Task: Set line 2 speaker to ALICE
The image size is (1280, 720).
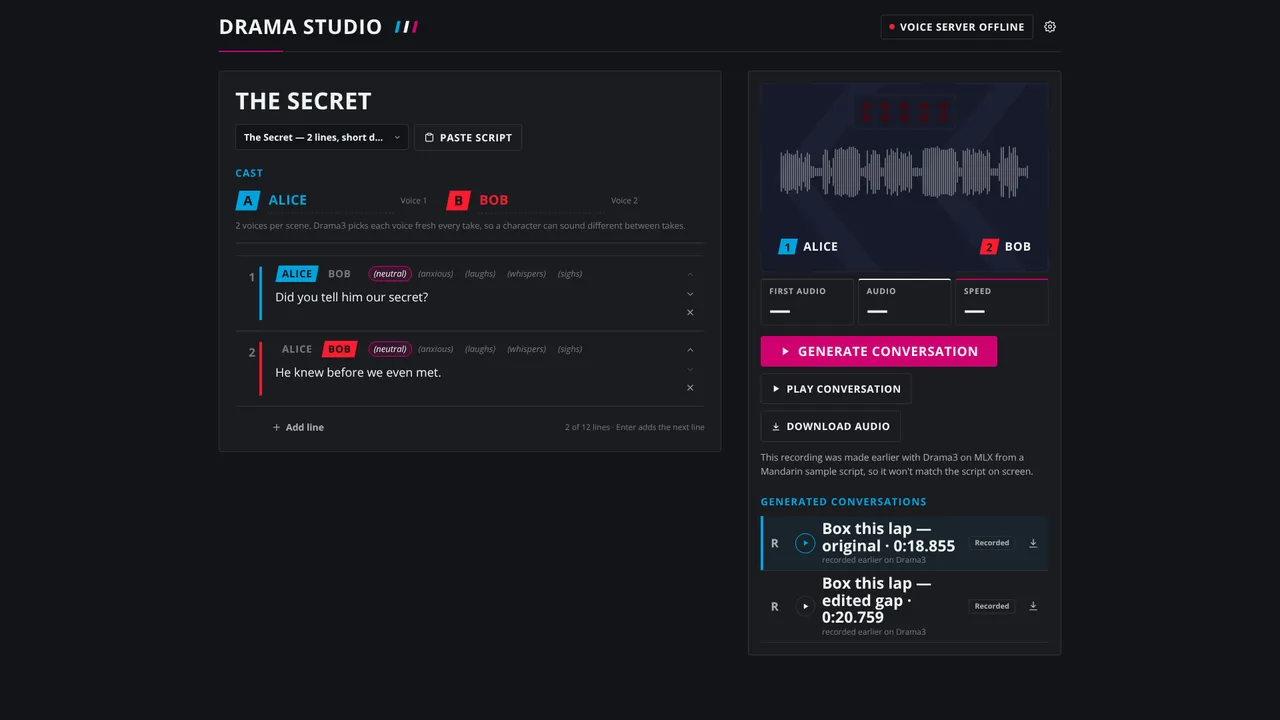Action: click(x=296, y=349)
